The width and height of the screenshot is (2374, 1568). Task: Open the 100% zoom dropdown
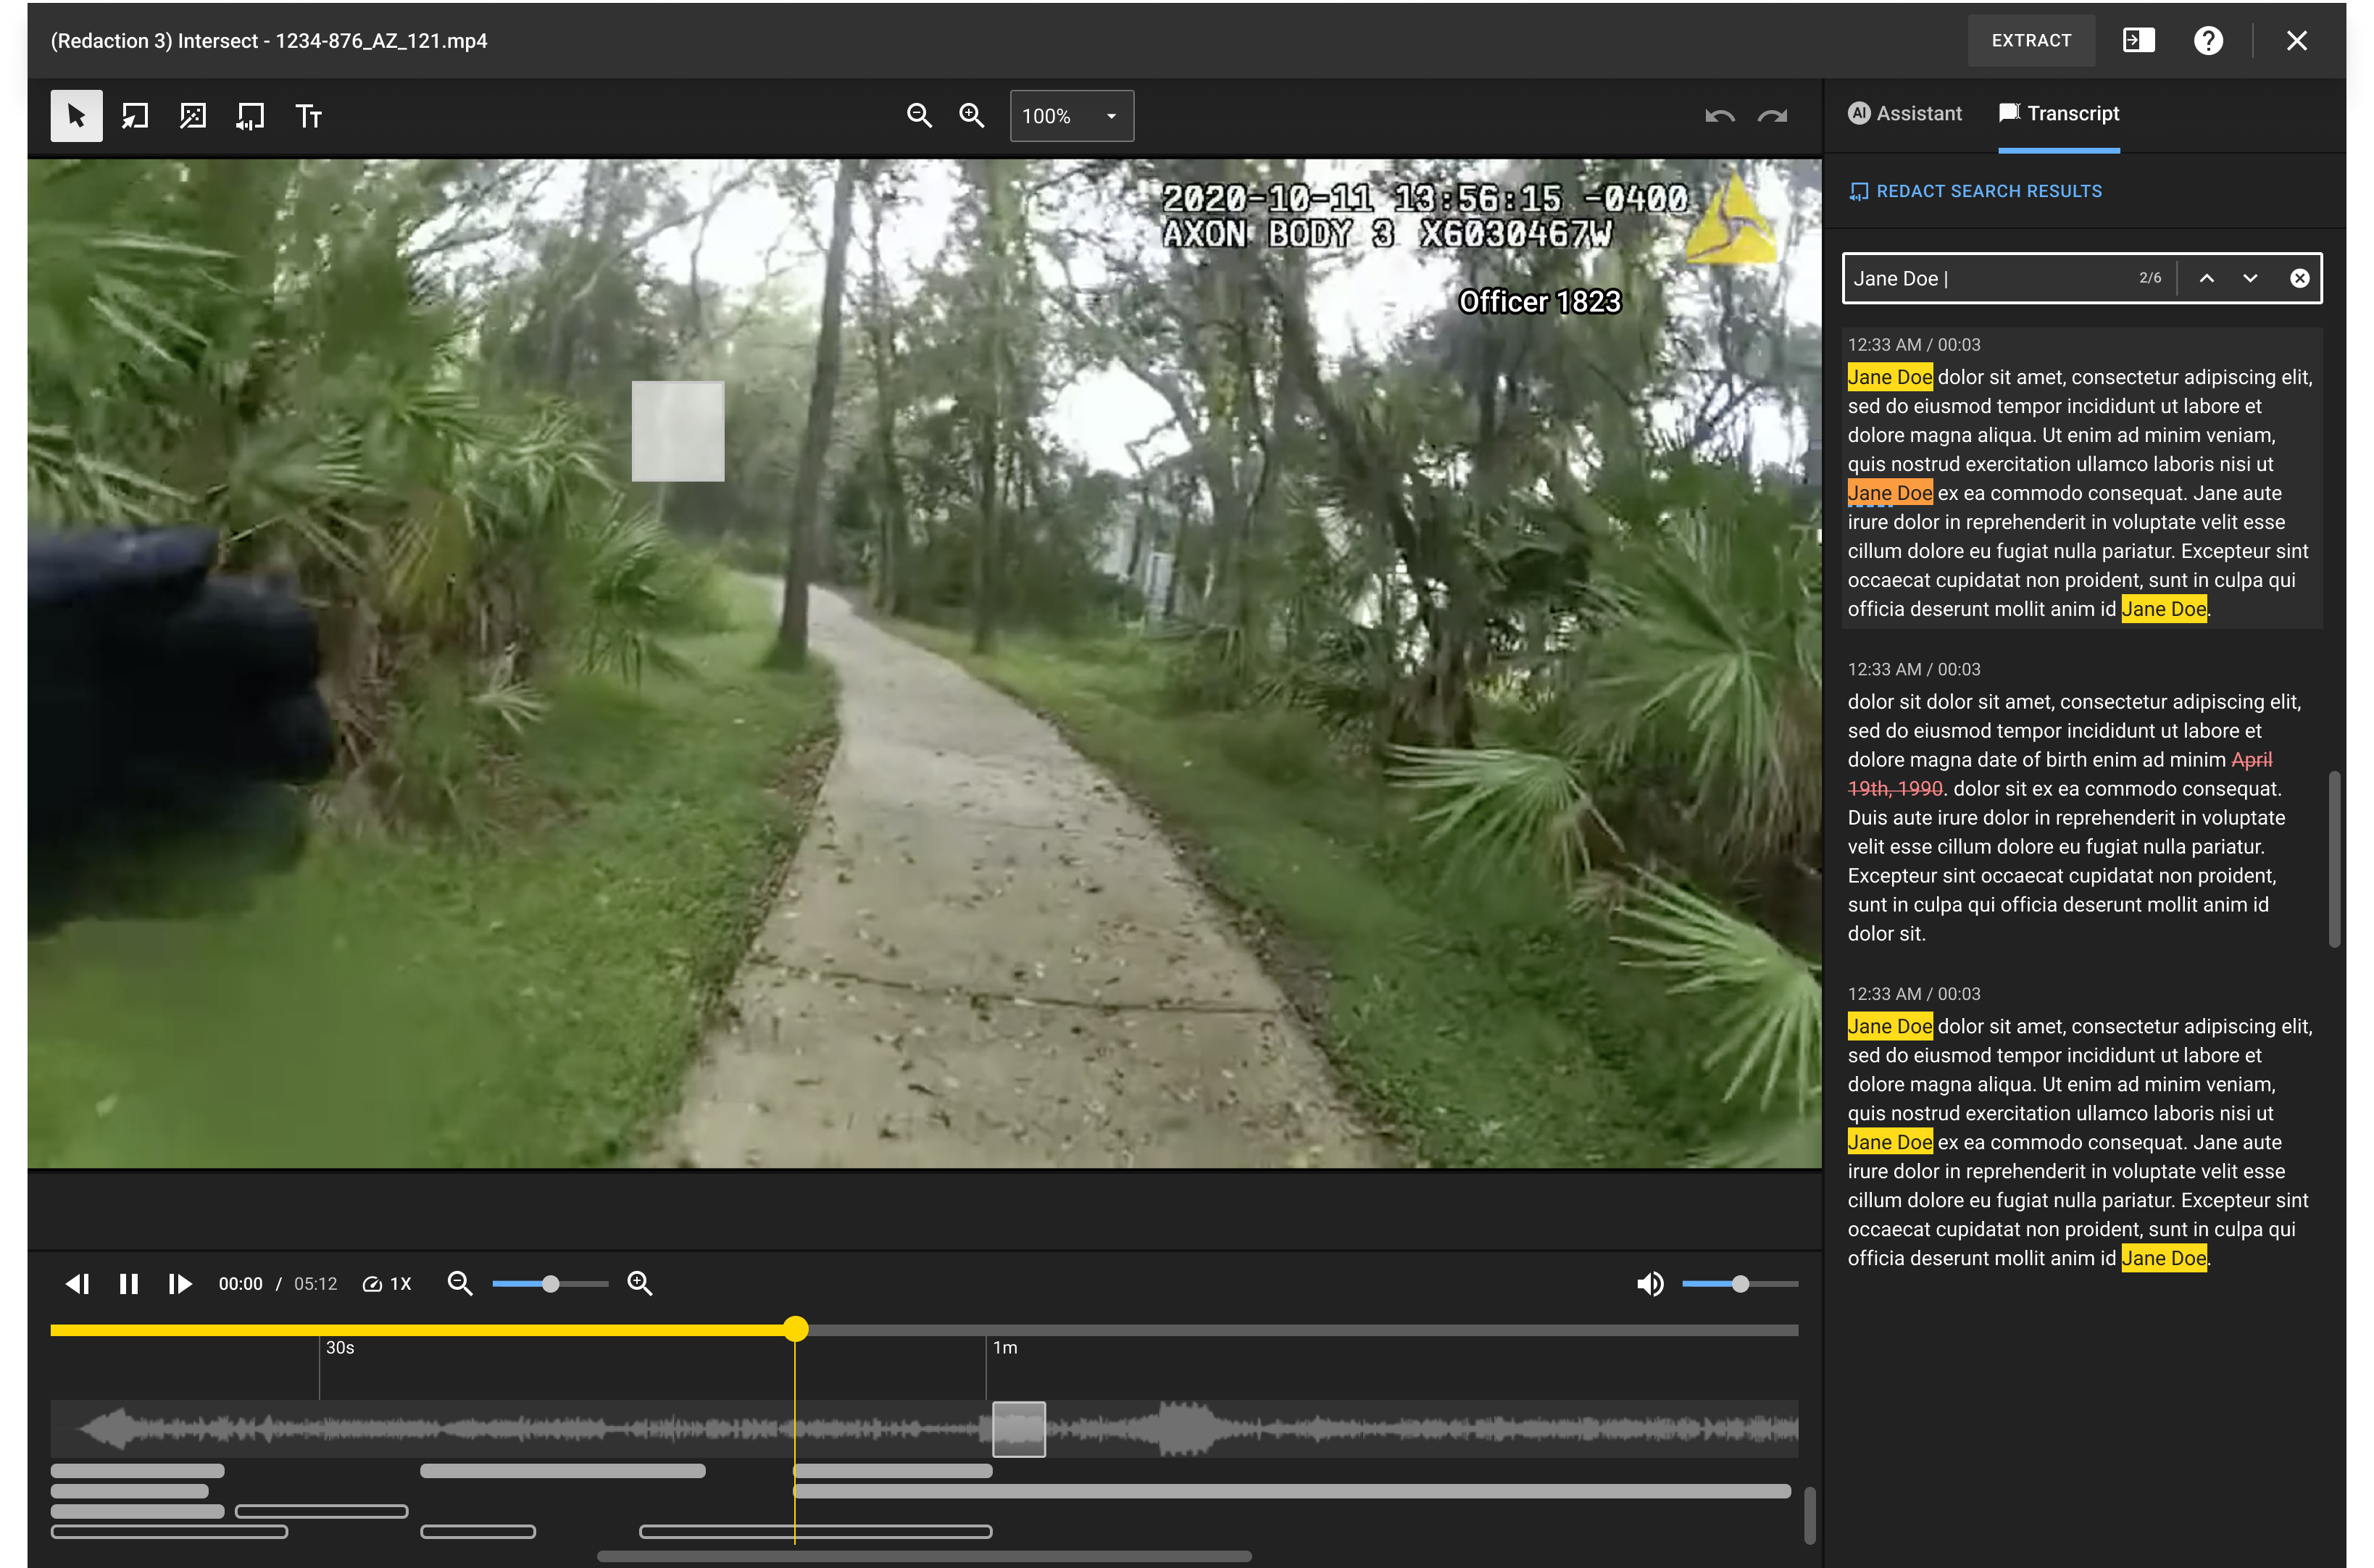tap(1071, 116)
